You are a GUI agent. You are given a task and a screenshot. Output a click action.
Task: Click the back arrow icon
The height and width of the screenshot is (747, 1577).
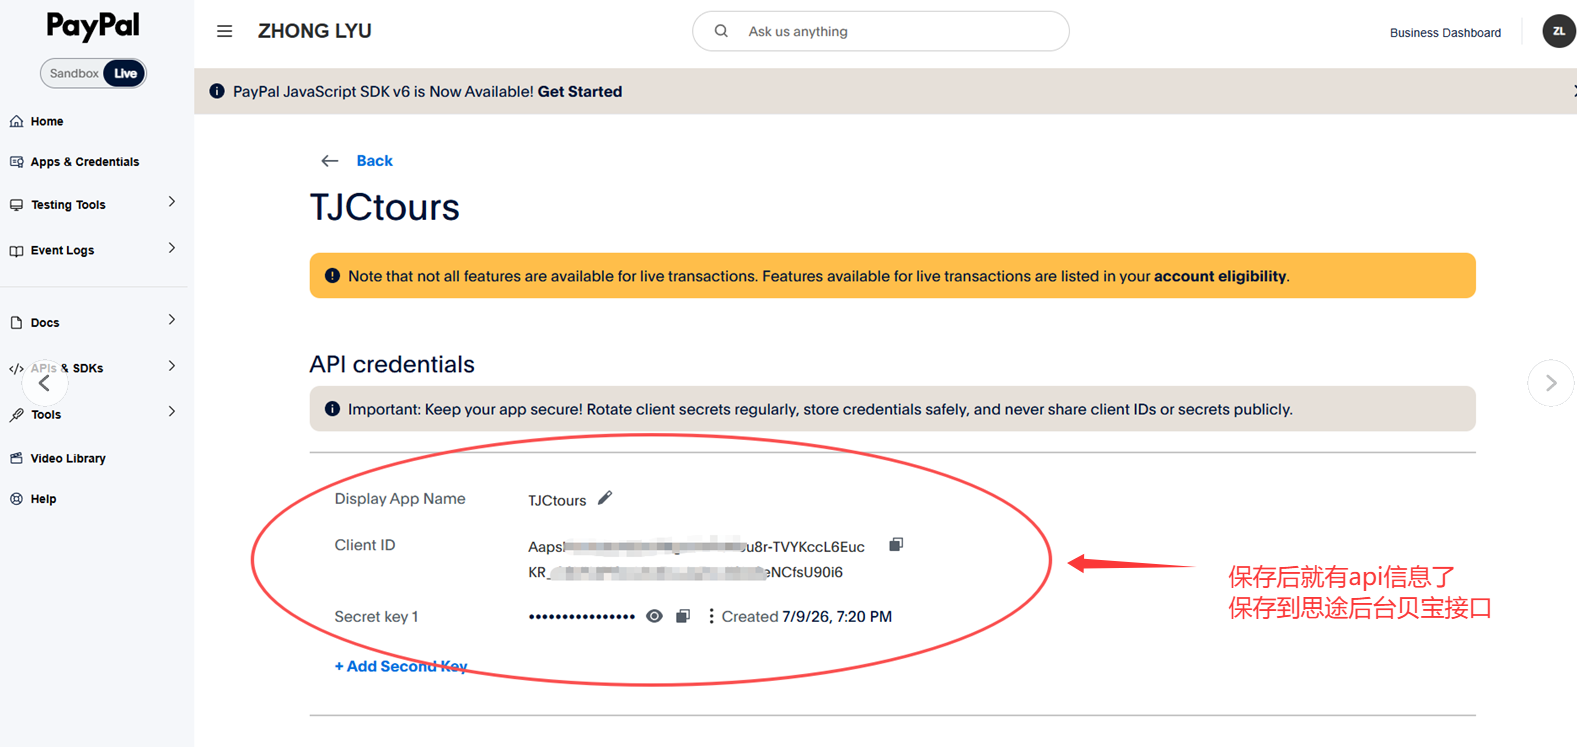(329, 161)
